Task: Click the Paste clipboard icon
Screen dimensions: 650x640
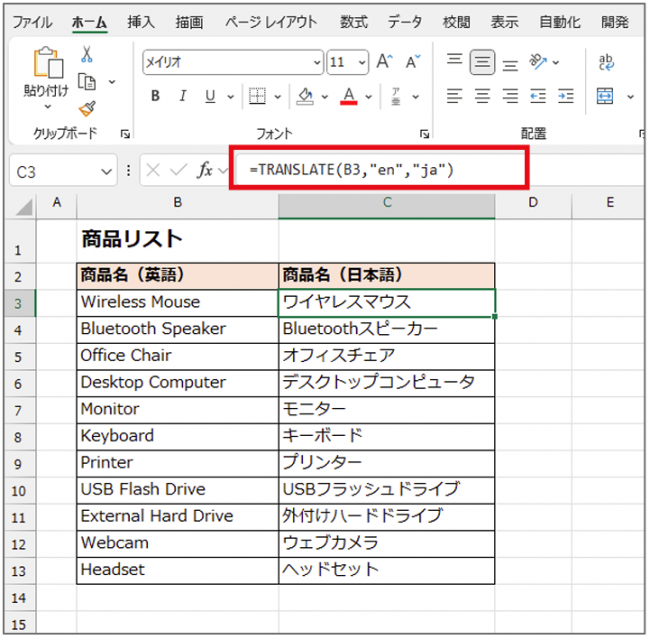Action: tap(48, 62)
